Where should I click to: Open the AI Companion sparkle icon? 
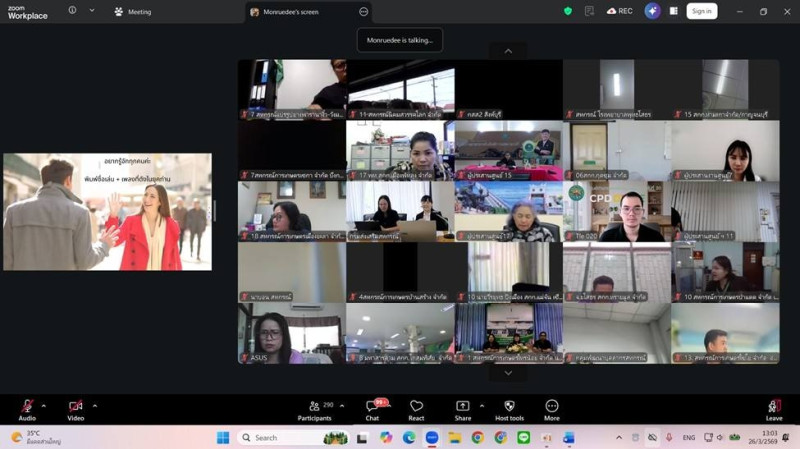[x=652, y=11]
